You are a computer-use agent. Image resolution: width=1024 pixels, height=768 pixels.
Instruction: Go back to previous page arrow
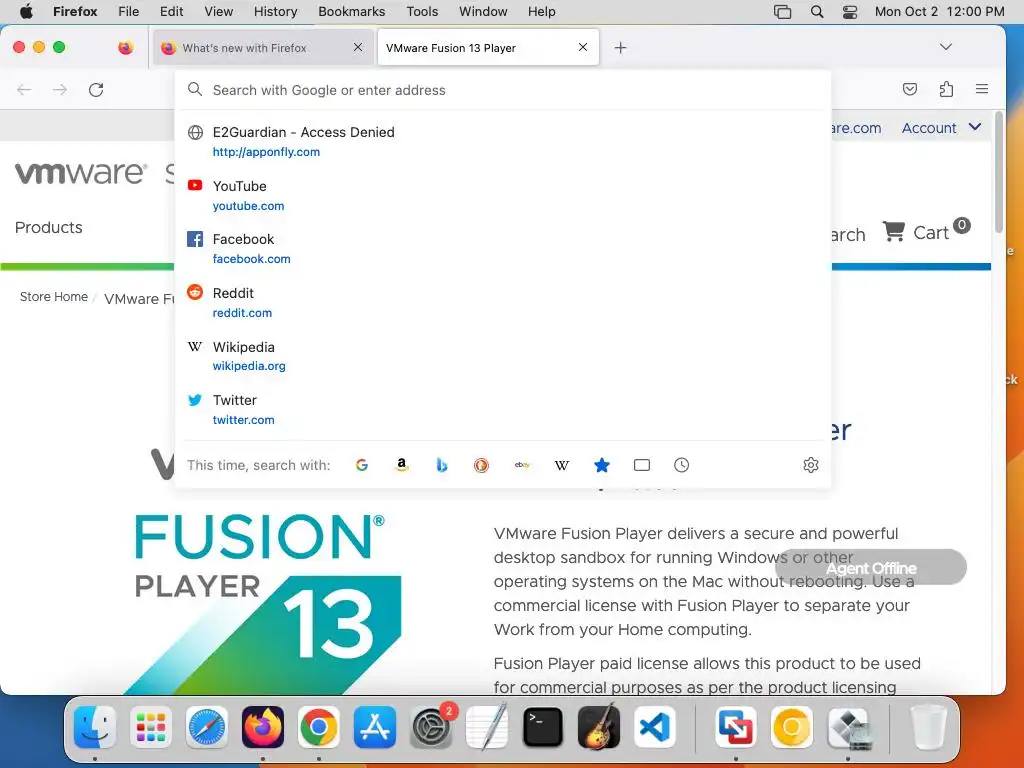pos(24,89)
